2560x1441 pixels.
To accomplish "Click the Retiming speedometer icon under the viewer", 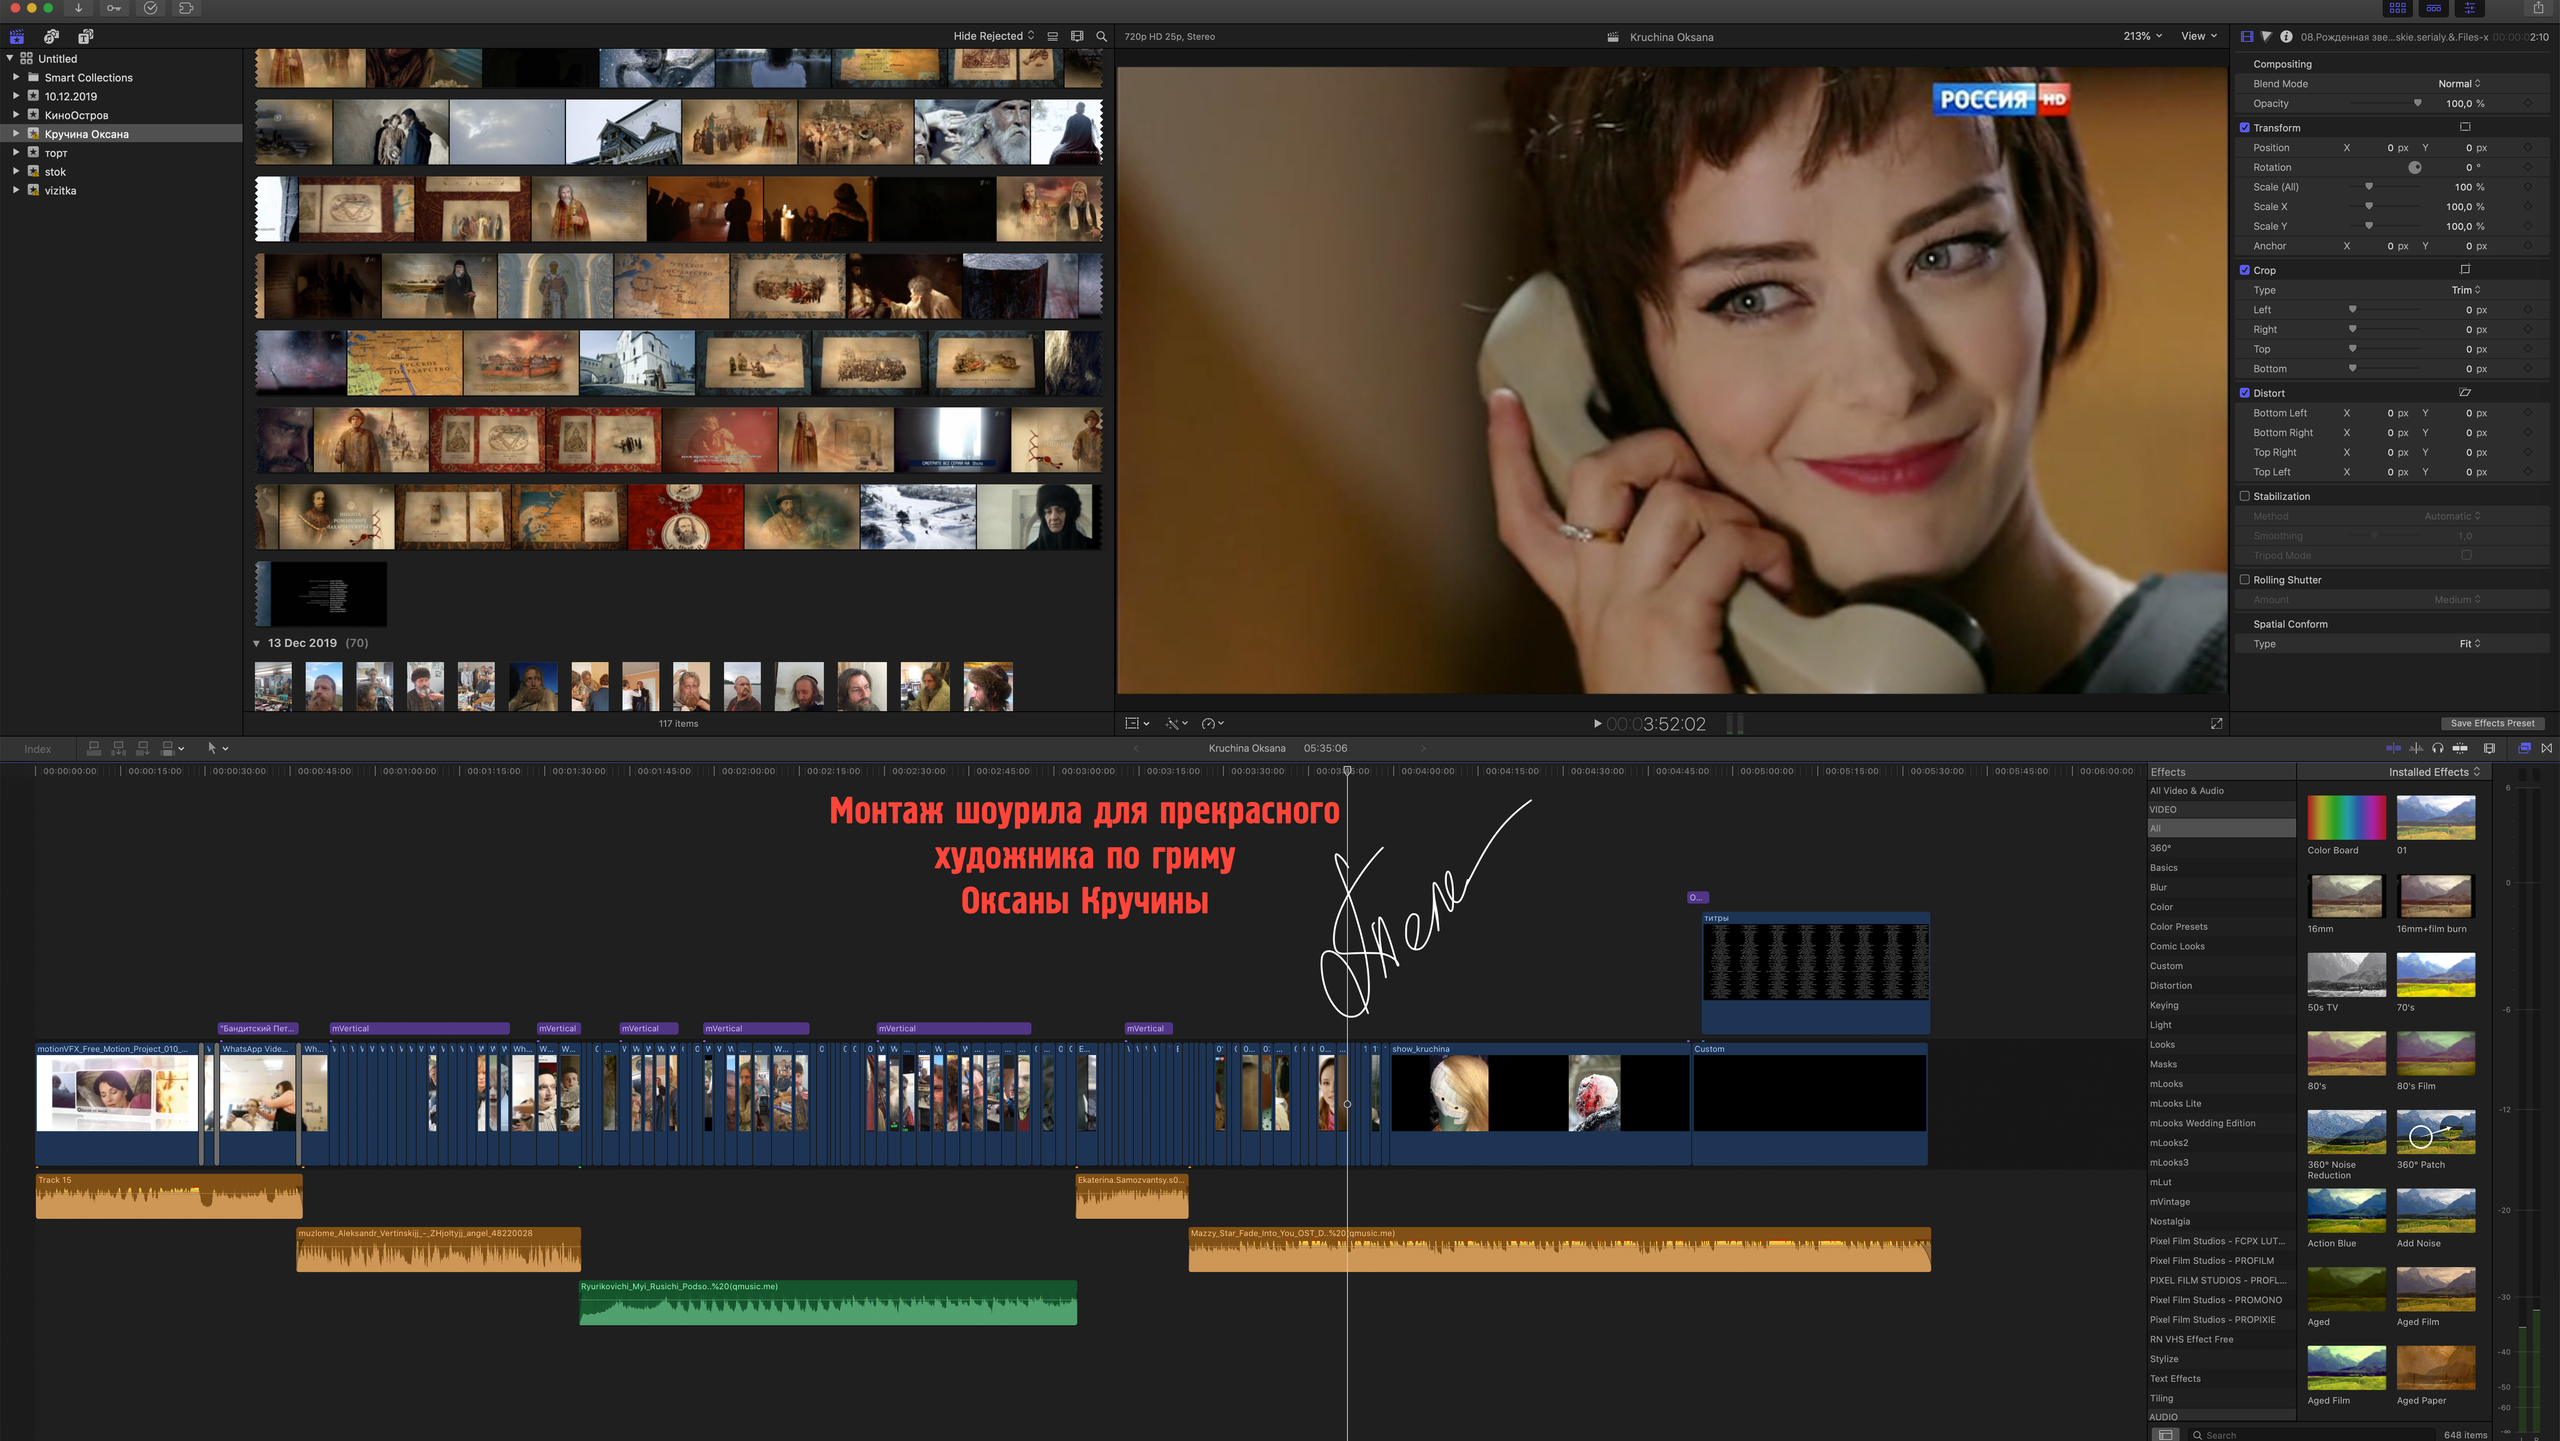I will point(1208,723).
